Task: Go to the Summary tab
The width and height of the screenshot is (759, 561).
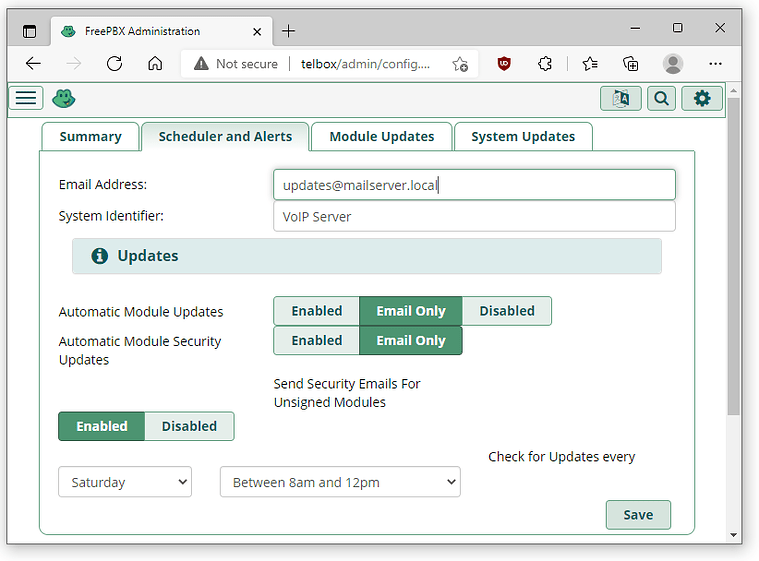Action: click(90, 137)
